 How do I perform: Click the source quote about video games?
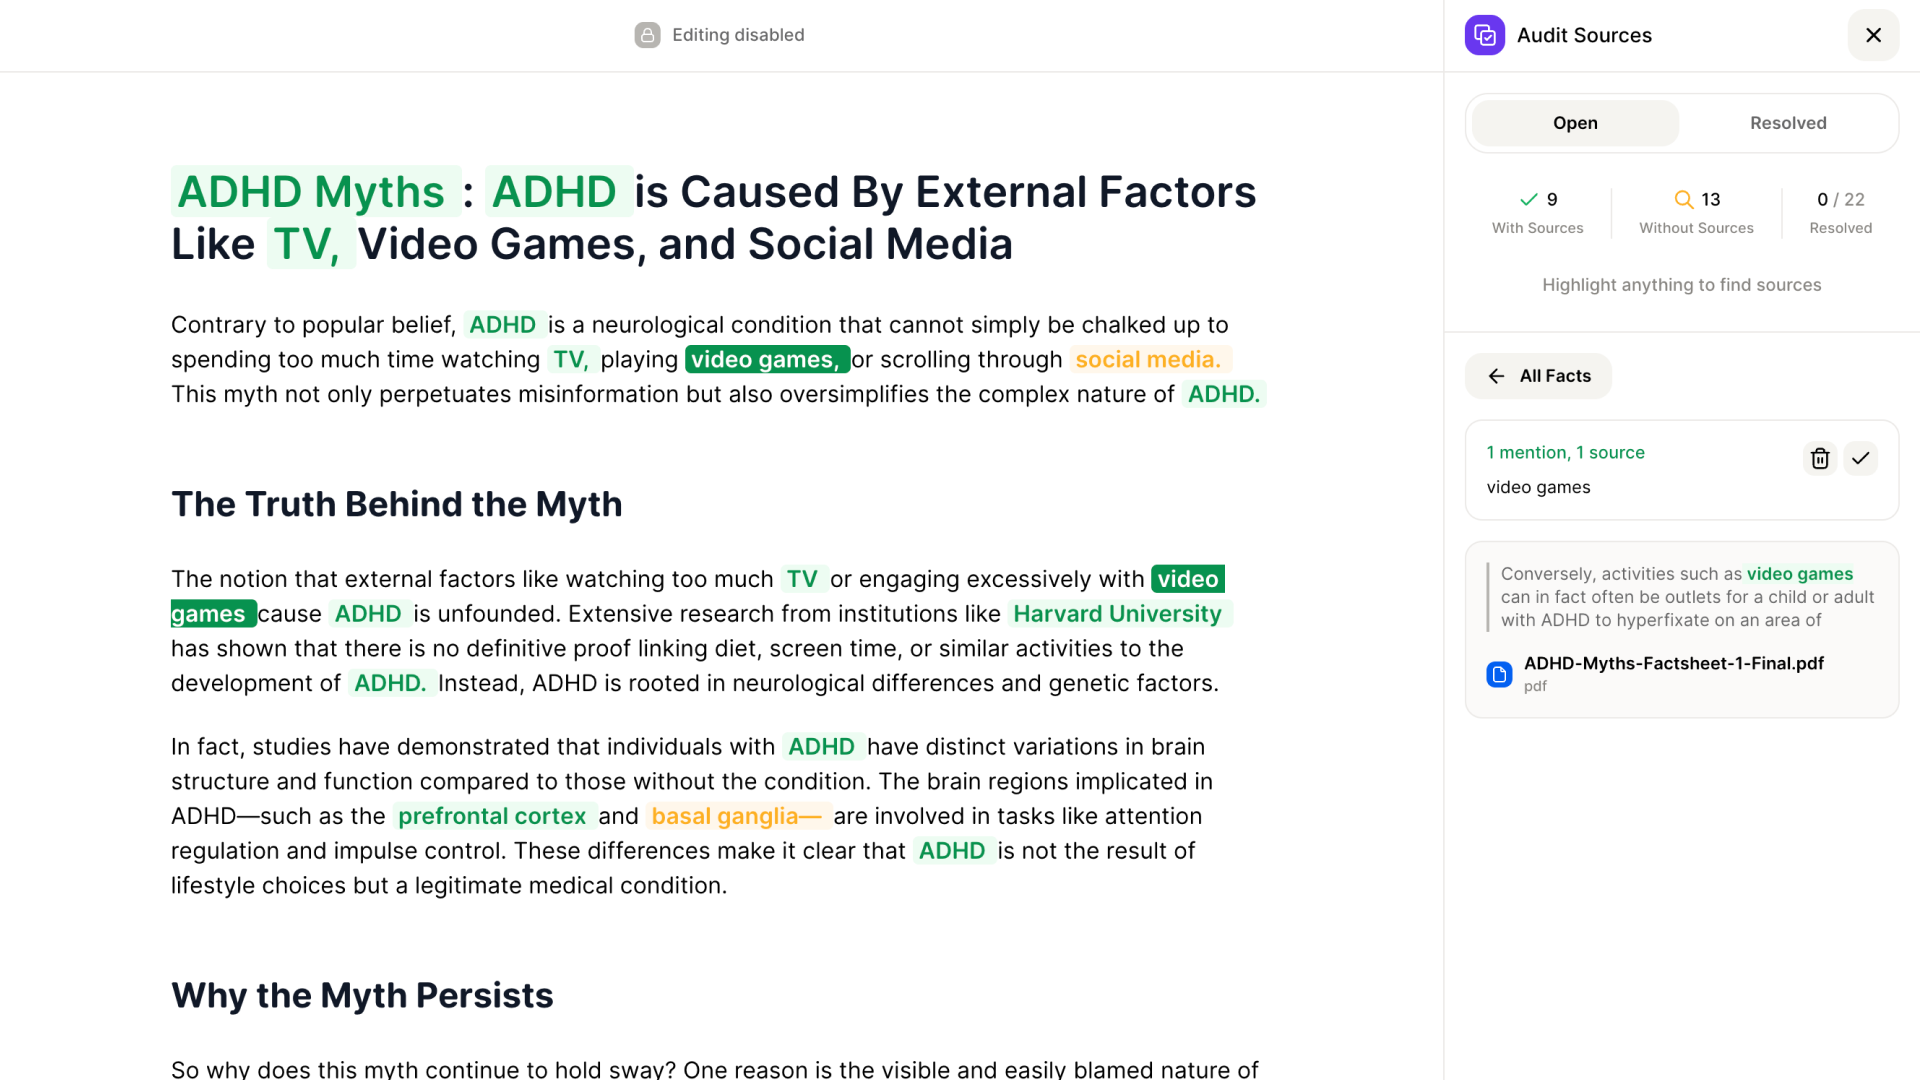1686,596
